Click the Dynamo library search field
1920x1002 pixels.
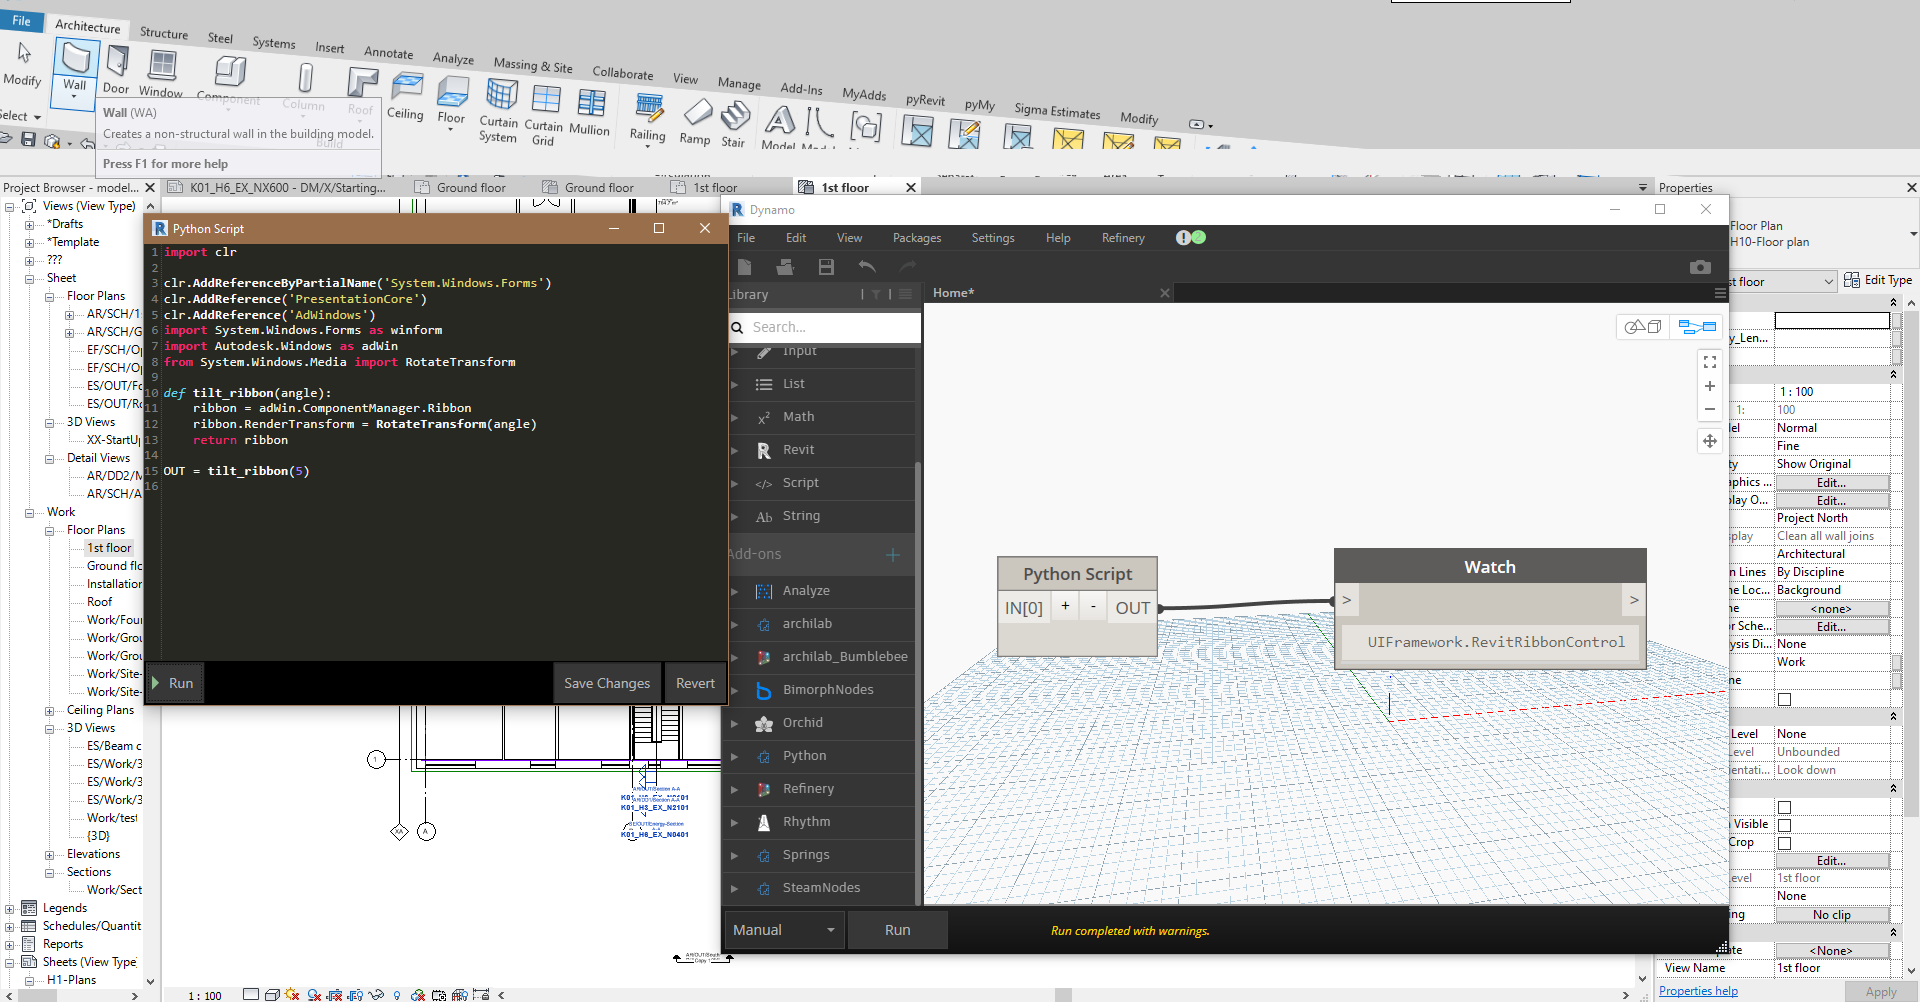(830, 327)
